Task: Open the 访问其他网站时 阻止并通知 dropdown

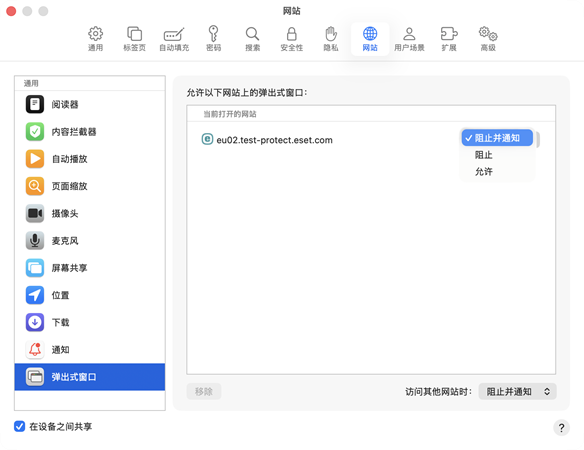Action: point(517,392)
